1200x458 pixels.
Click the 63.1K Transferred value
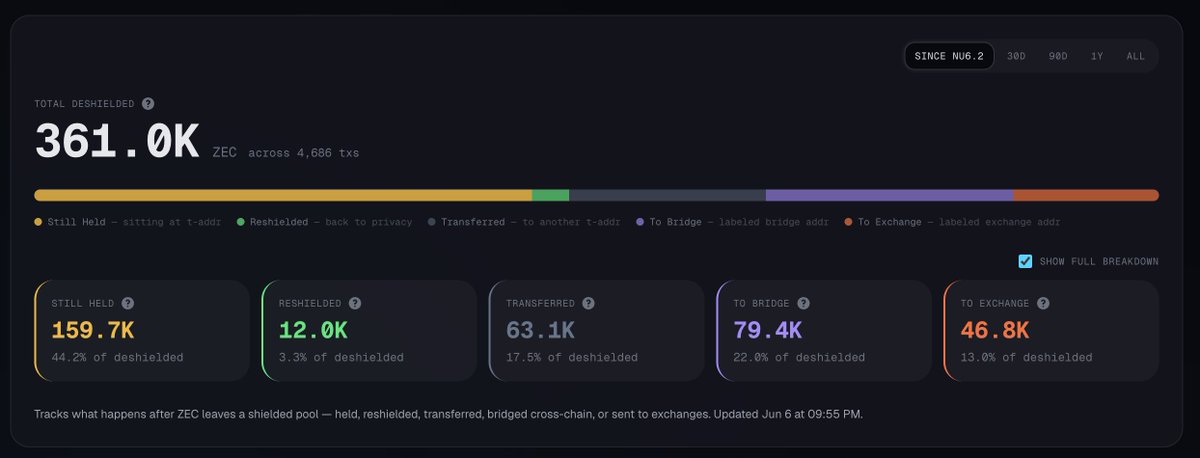click(540, 330)
